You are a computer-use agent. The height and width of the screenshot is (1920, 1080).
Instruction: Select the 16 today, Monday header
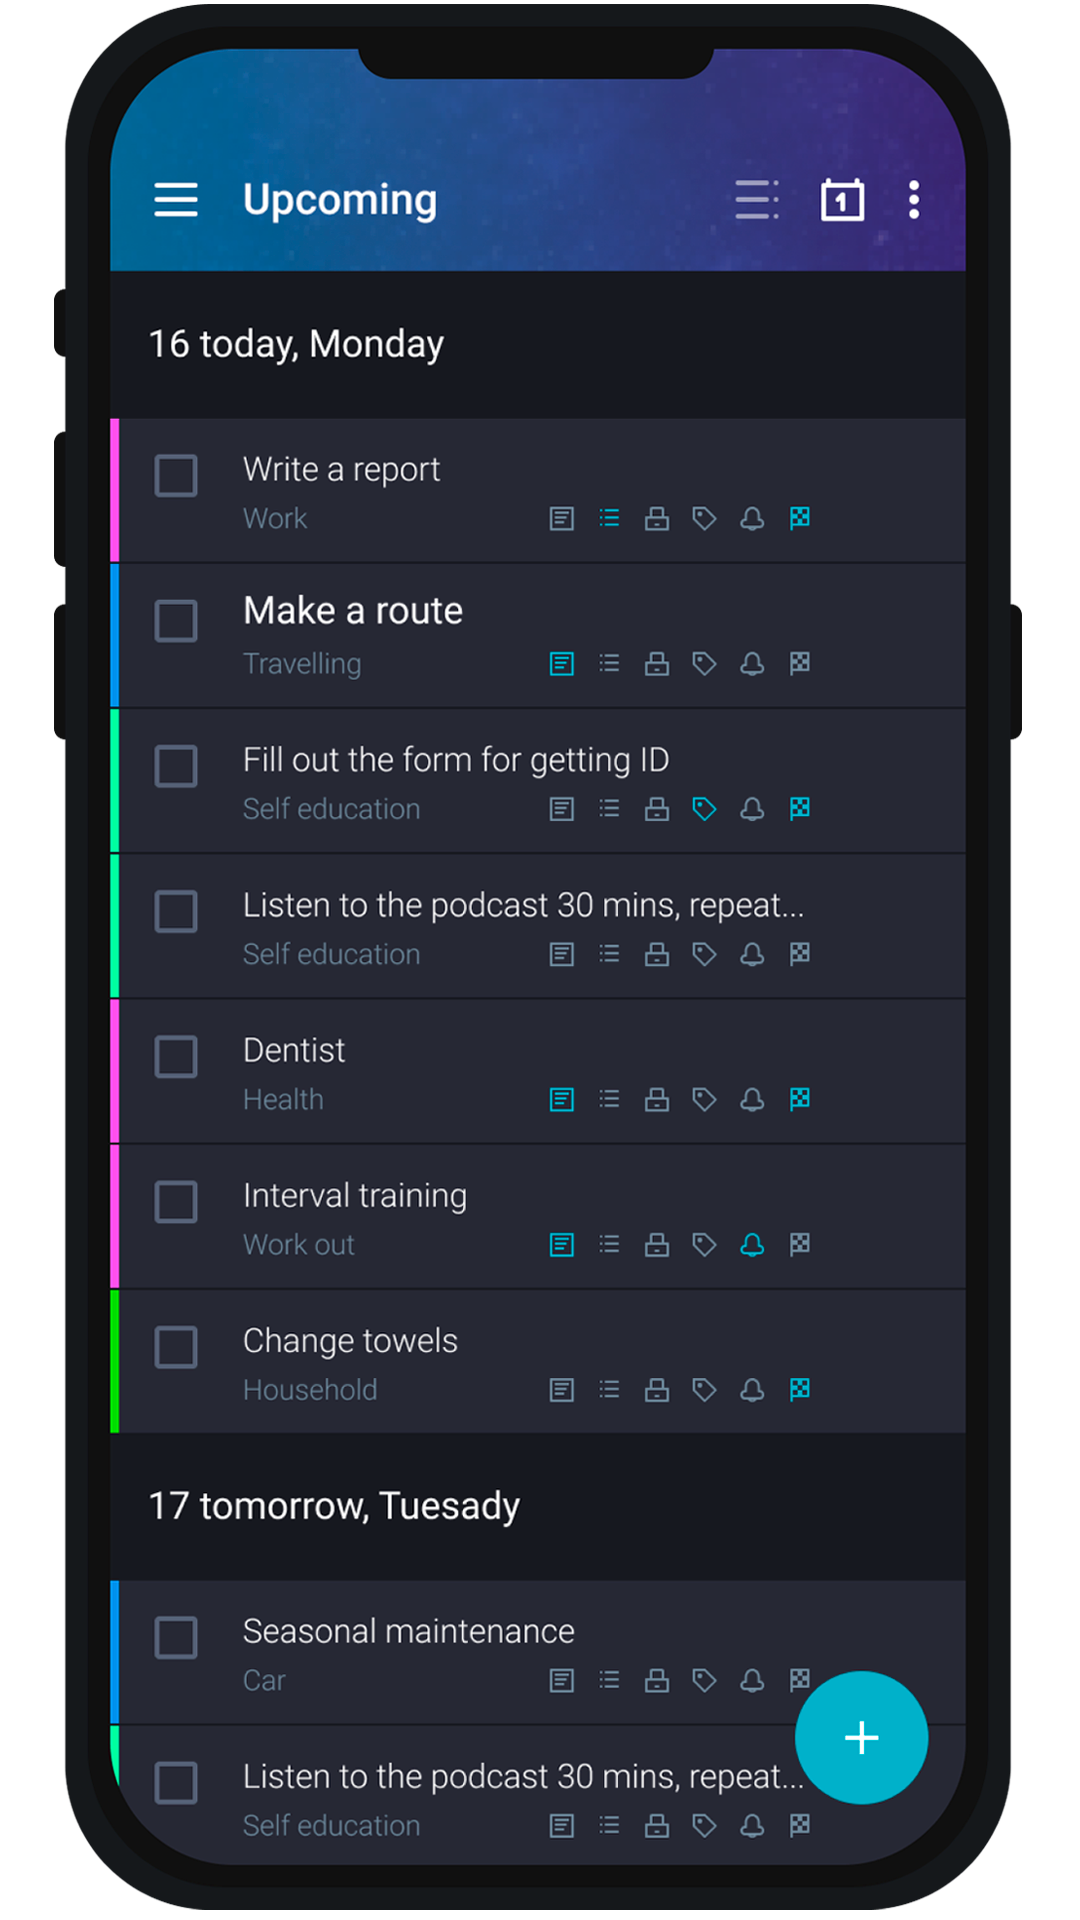point(296,344)
